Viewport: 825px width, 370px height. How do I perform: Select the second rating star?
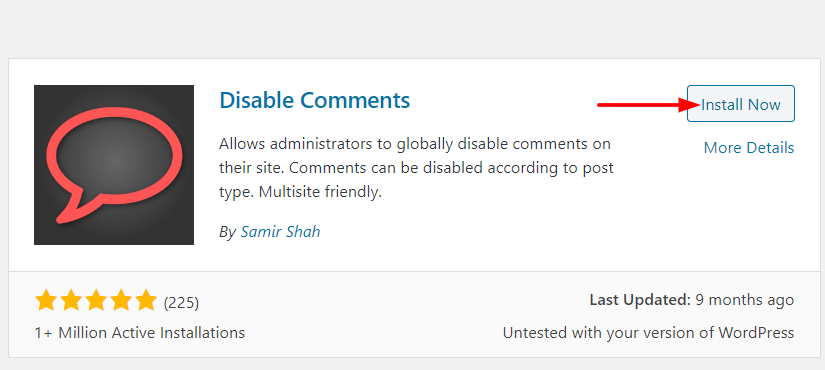71,302
